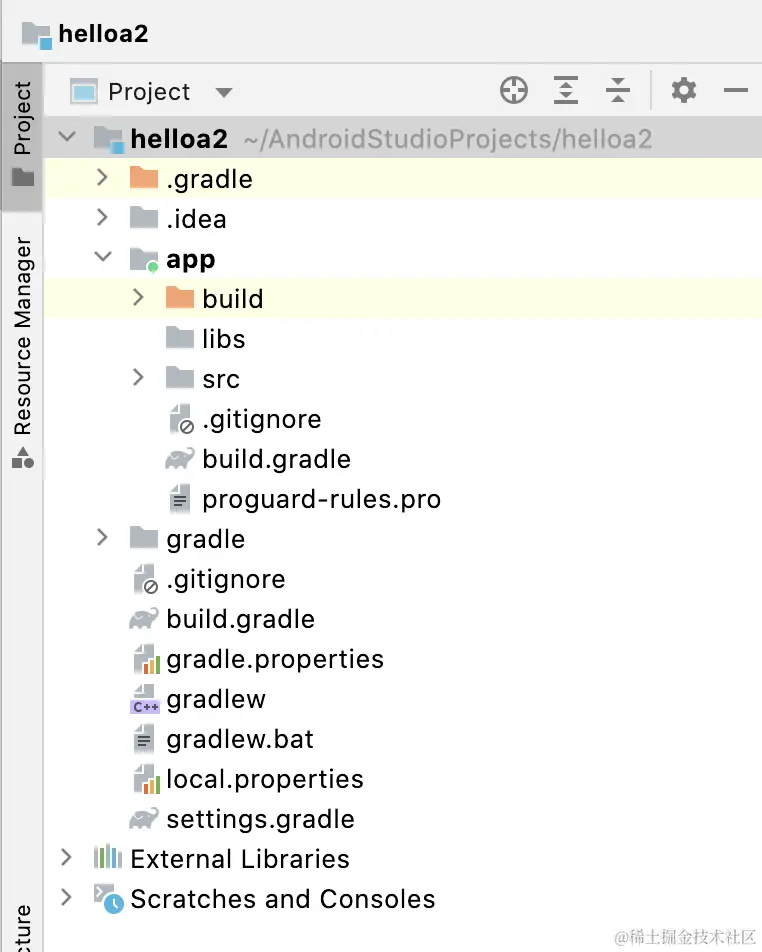Click the app module folder icon

click(145, 260)
